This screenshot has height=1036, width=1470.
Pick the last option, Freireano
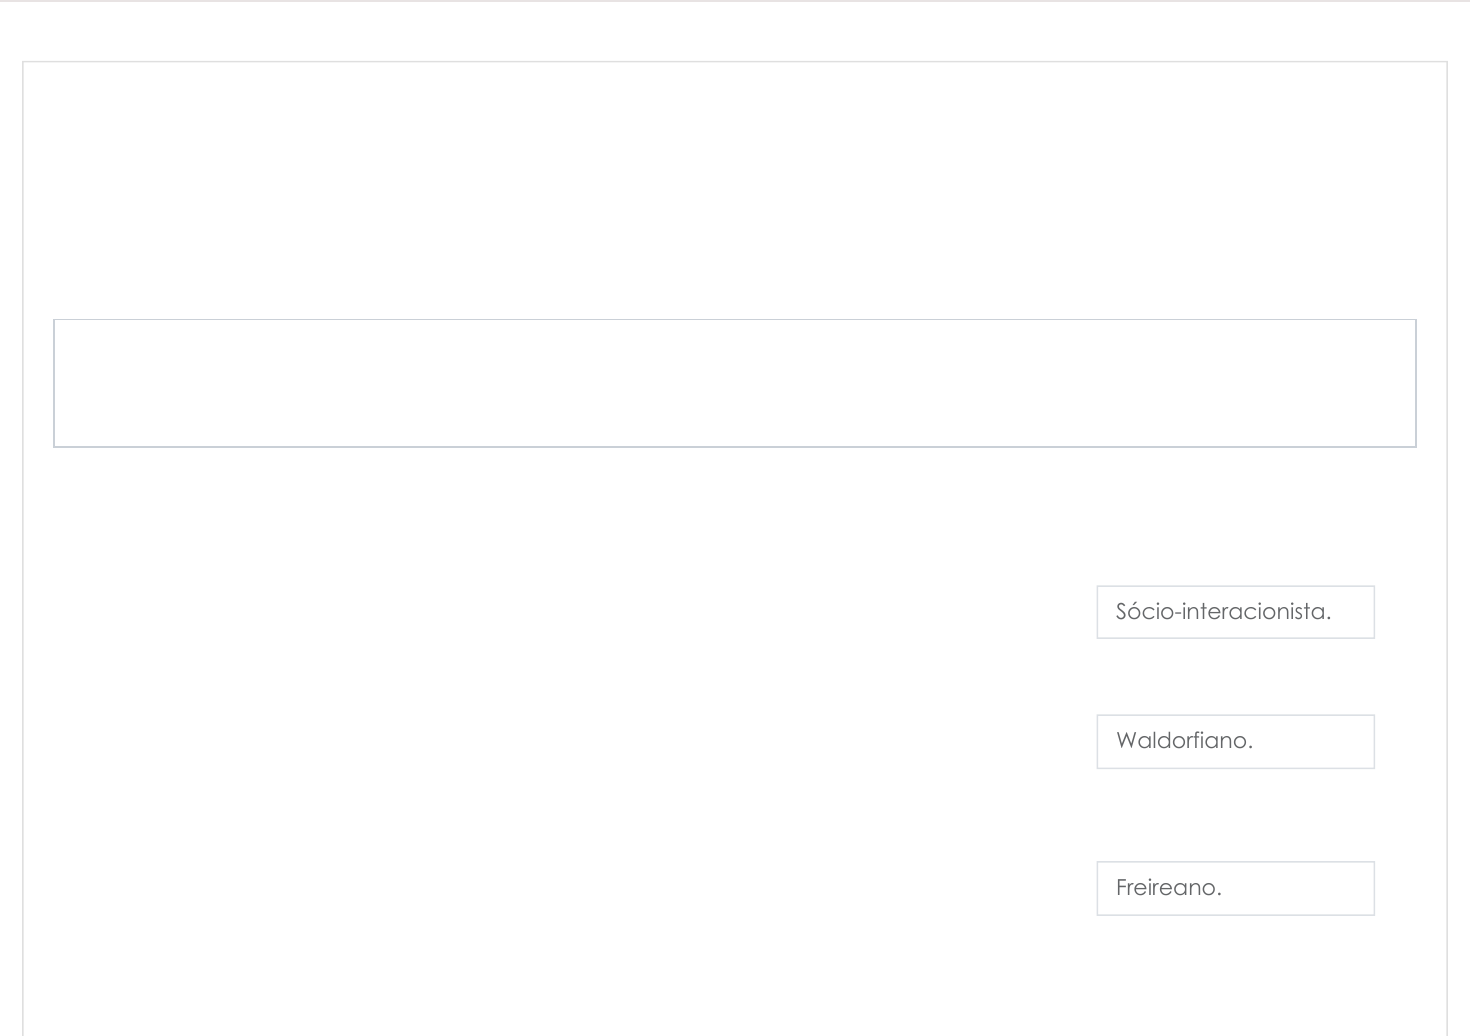[x=1235, y=888]
